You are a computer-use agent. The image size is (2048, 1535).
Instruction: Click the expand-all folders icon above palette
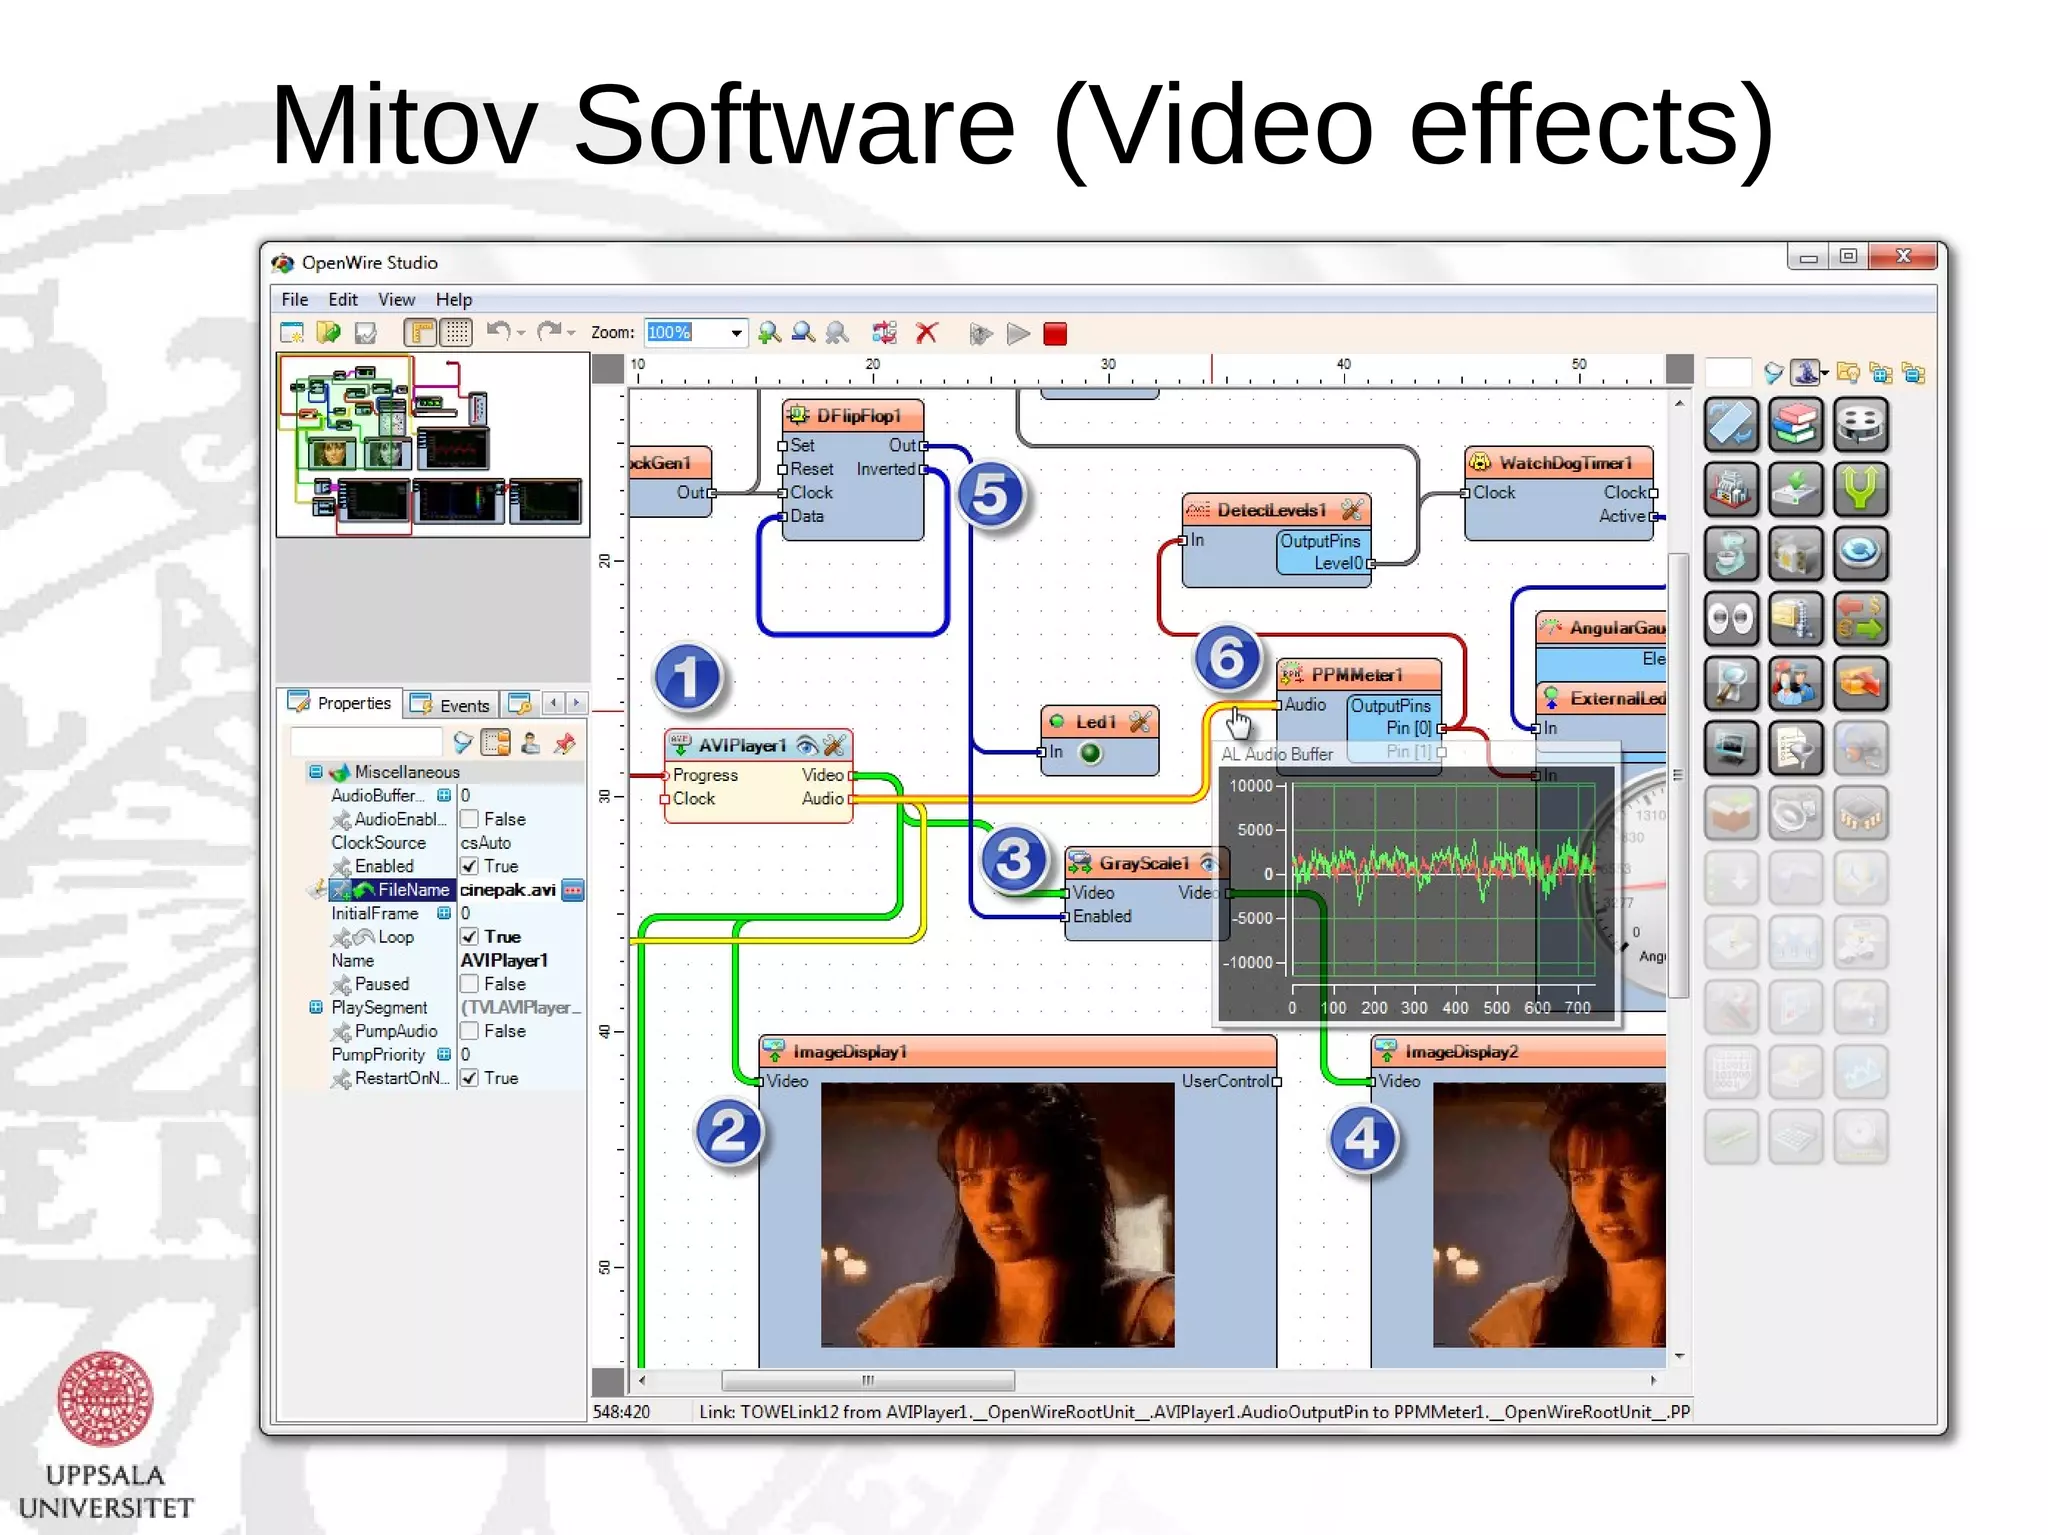coord(1881,373)
